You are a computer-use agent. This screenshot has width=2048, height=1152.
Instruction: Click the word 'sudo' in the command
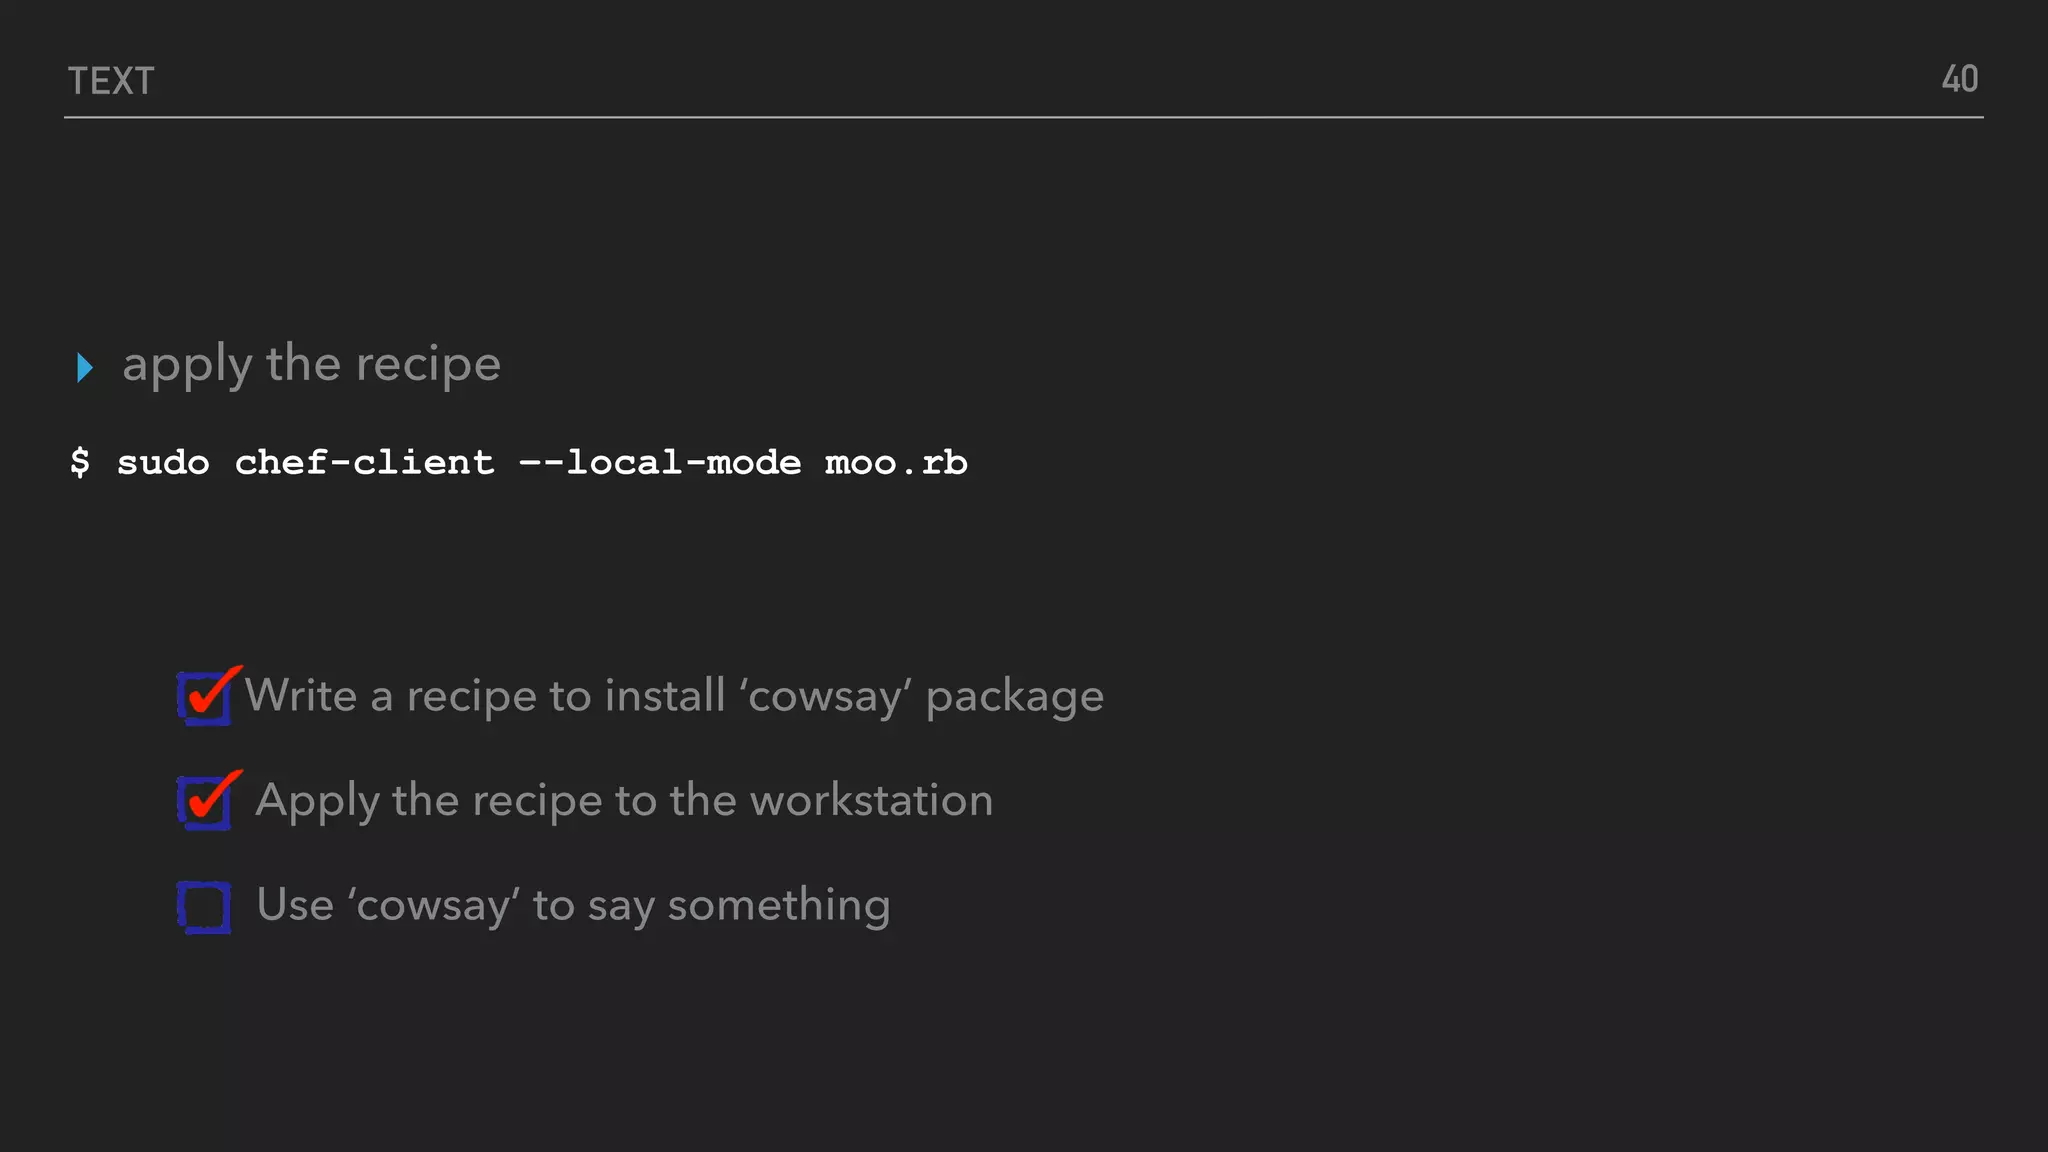[163, 462]
